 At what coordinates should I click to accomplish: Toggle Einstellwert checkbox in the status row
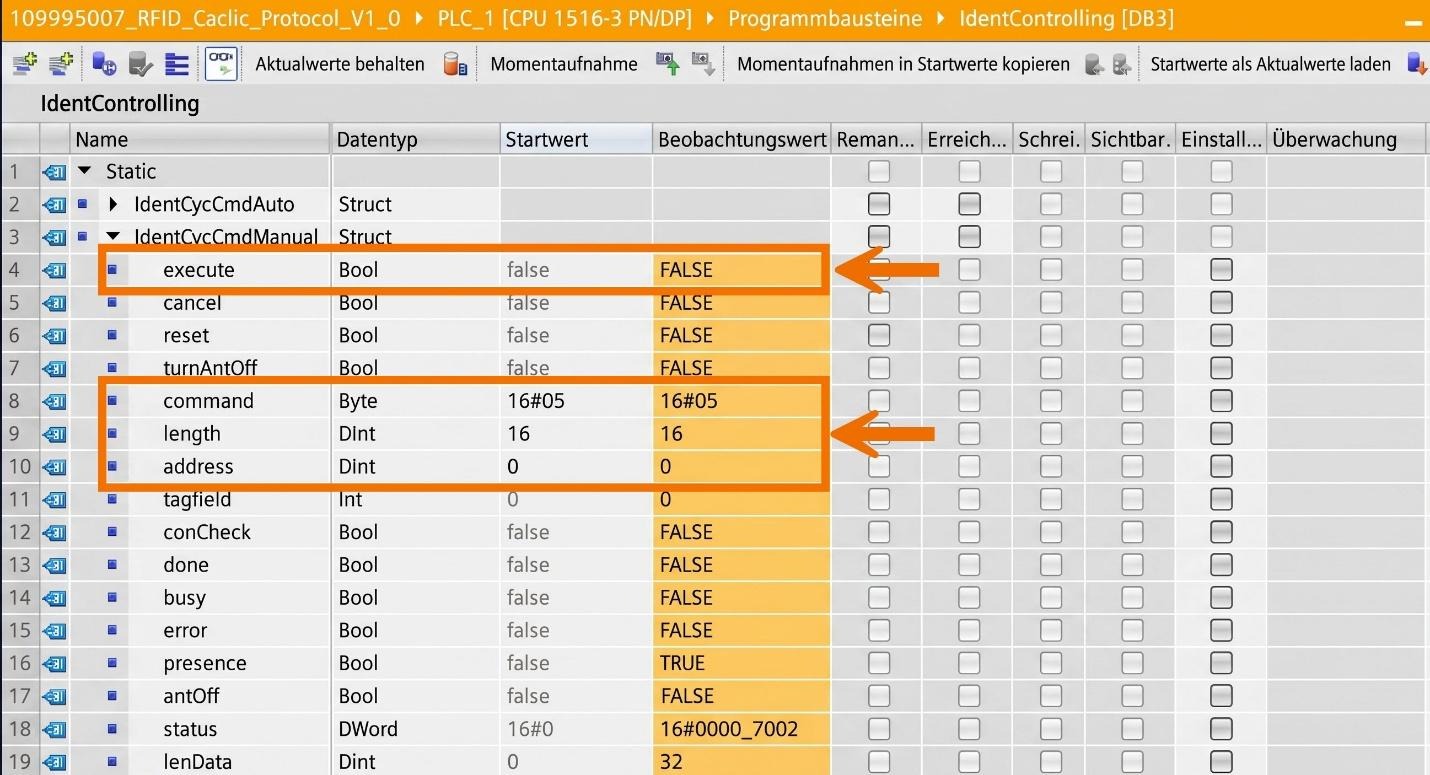pyautogui.click(x=1221, y=729)
